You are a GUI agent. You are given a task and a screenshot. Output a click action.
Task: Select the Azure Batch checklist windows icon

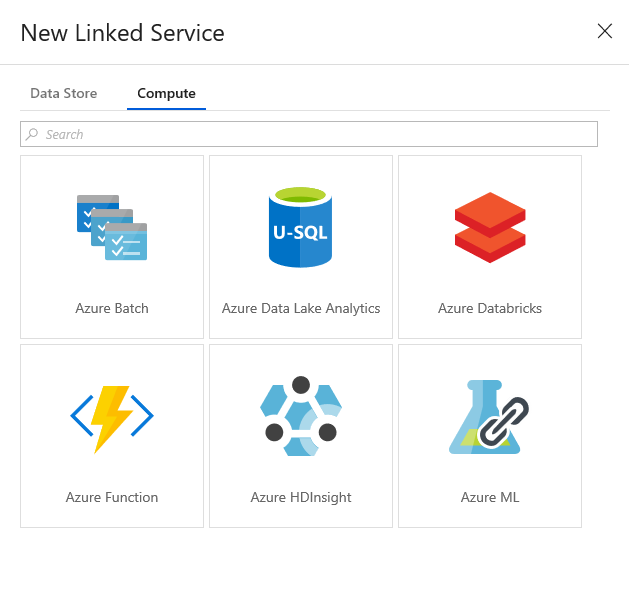pos(112,227)
